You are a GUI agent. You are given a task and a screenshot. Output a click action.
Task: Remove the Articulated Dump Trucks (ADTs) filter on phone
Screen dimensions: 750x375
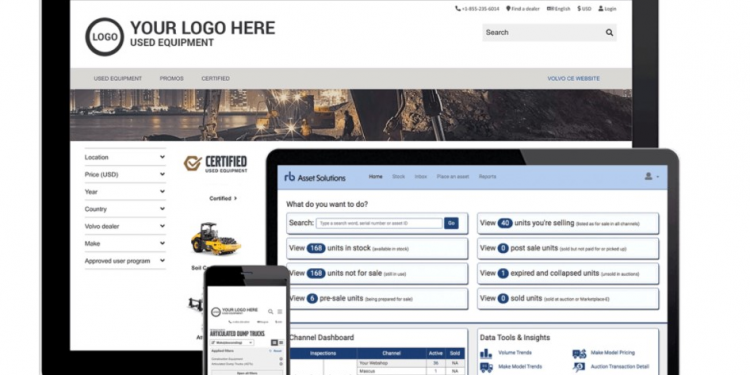point(281,364)
